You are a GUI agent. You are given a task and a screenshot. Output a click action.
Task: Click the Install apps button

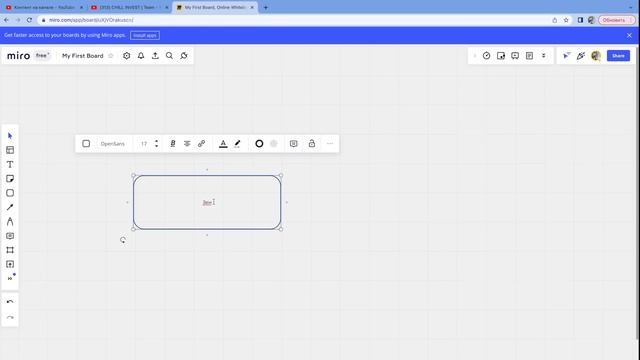click(145, 36)
